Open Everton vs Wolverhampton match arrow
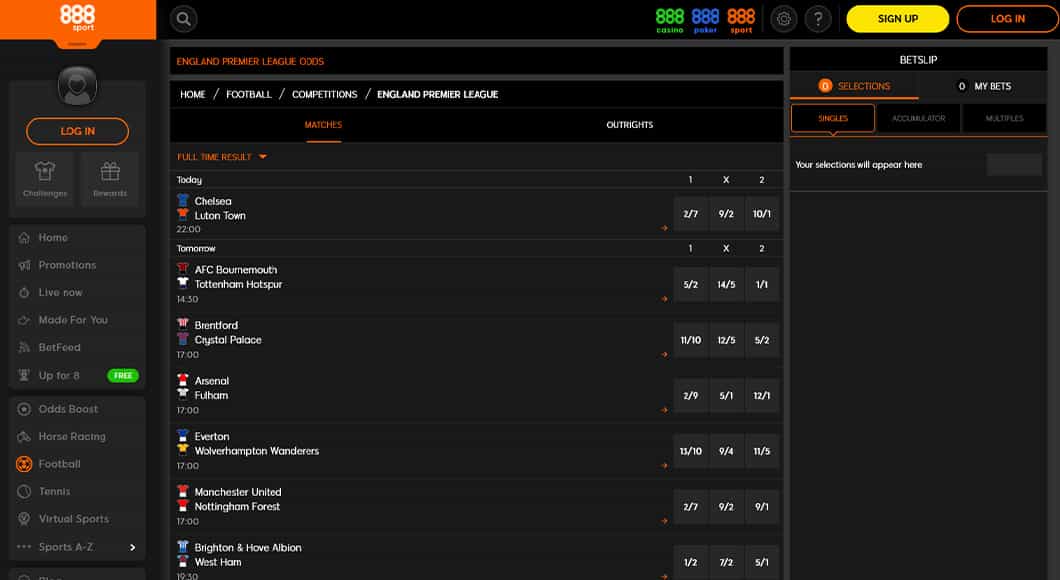This screenshot has width=1060, height=580. [664, 465]
